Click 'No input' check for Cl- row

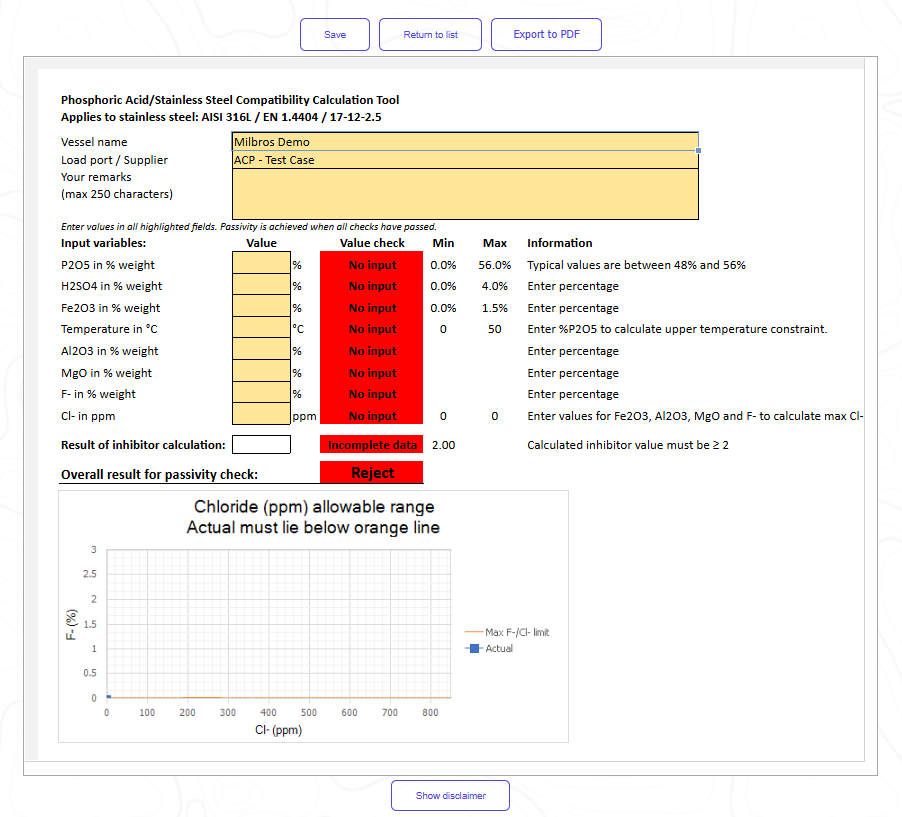click(x=372, y=415)
